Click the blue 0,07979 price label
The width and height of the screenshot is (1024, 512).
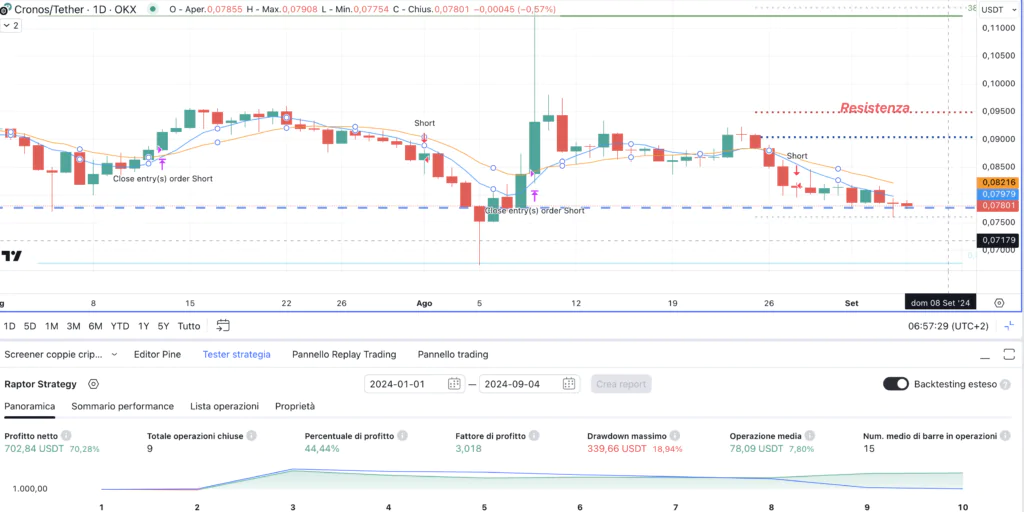tap(997, 195)
